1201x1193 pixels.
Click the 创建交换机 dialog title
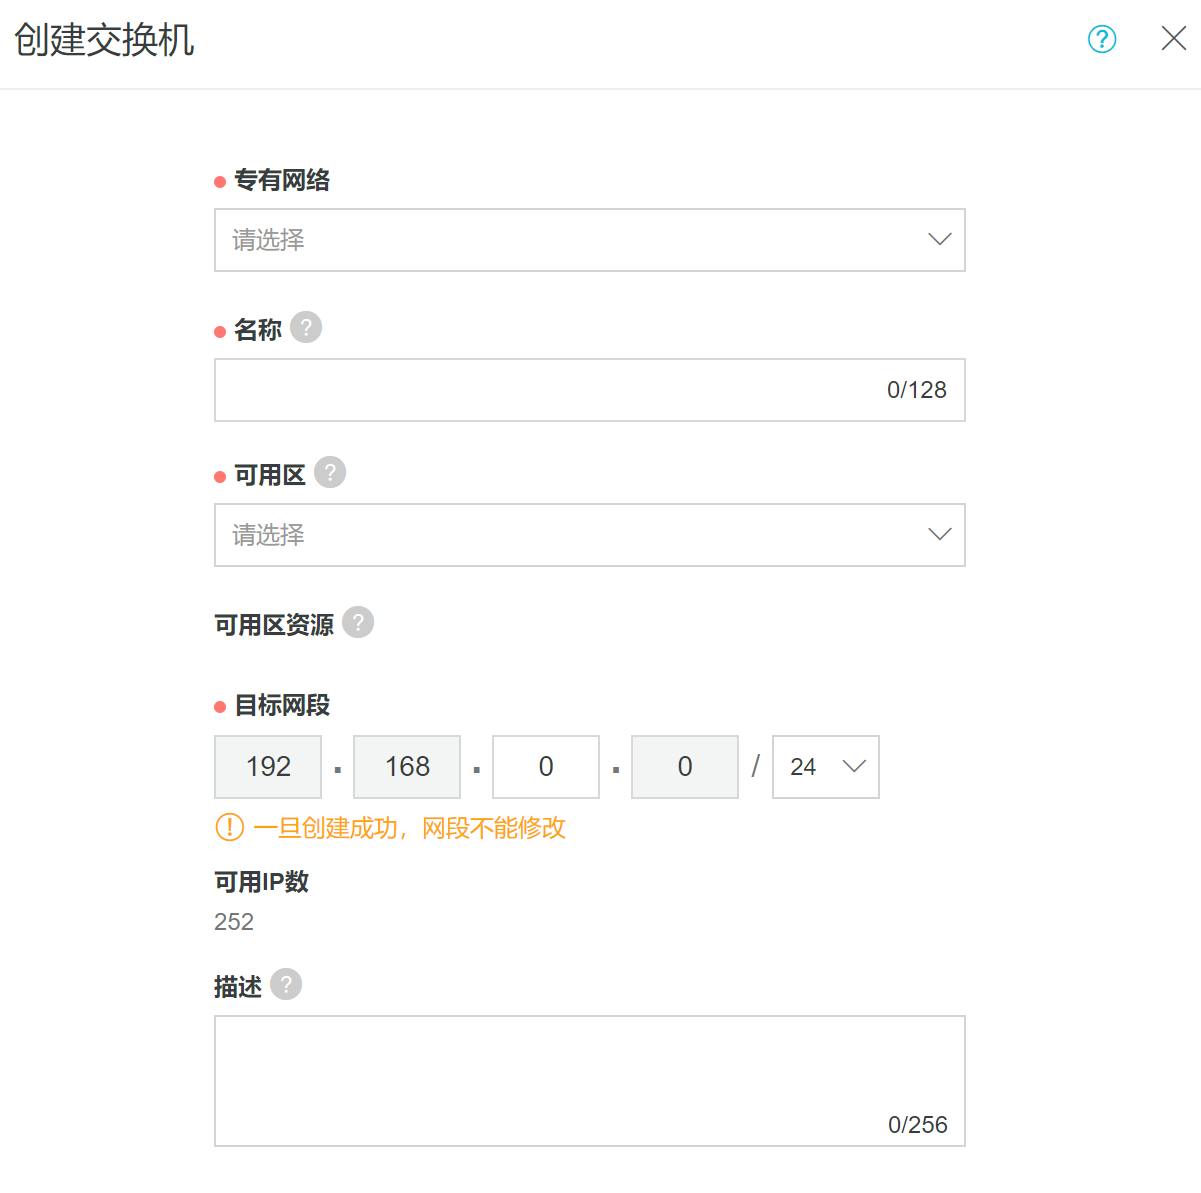[x=104, y=40]
